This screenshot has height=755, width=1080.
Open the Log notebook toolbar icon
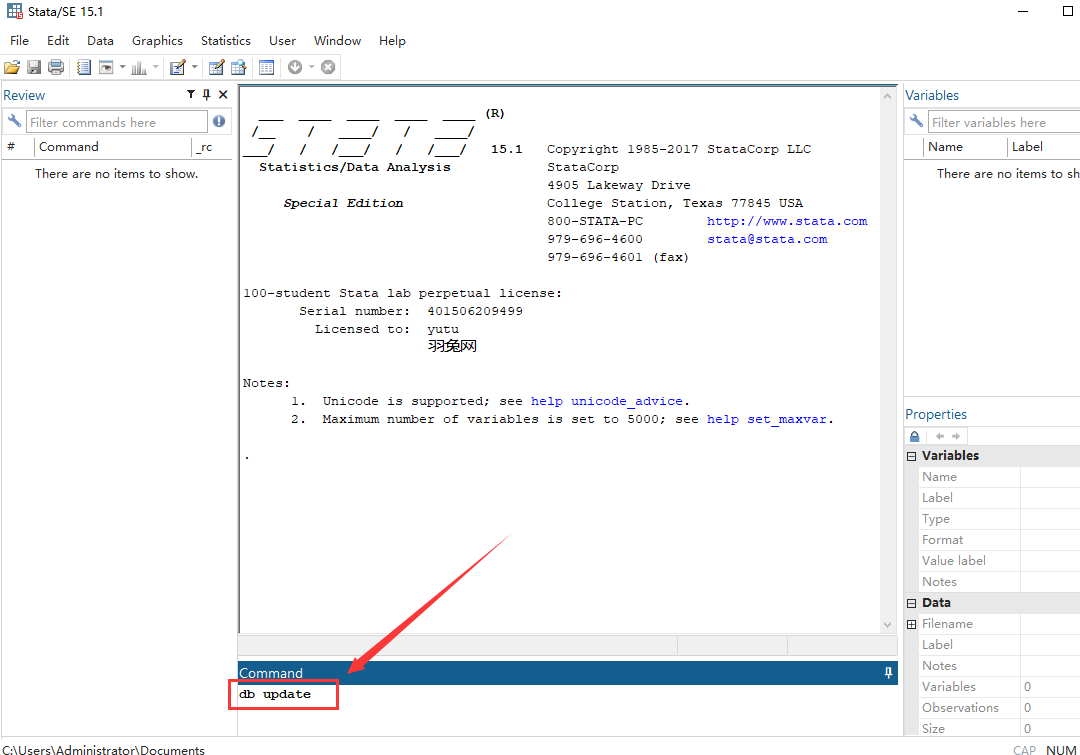(84, 67)
